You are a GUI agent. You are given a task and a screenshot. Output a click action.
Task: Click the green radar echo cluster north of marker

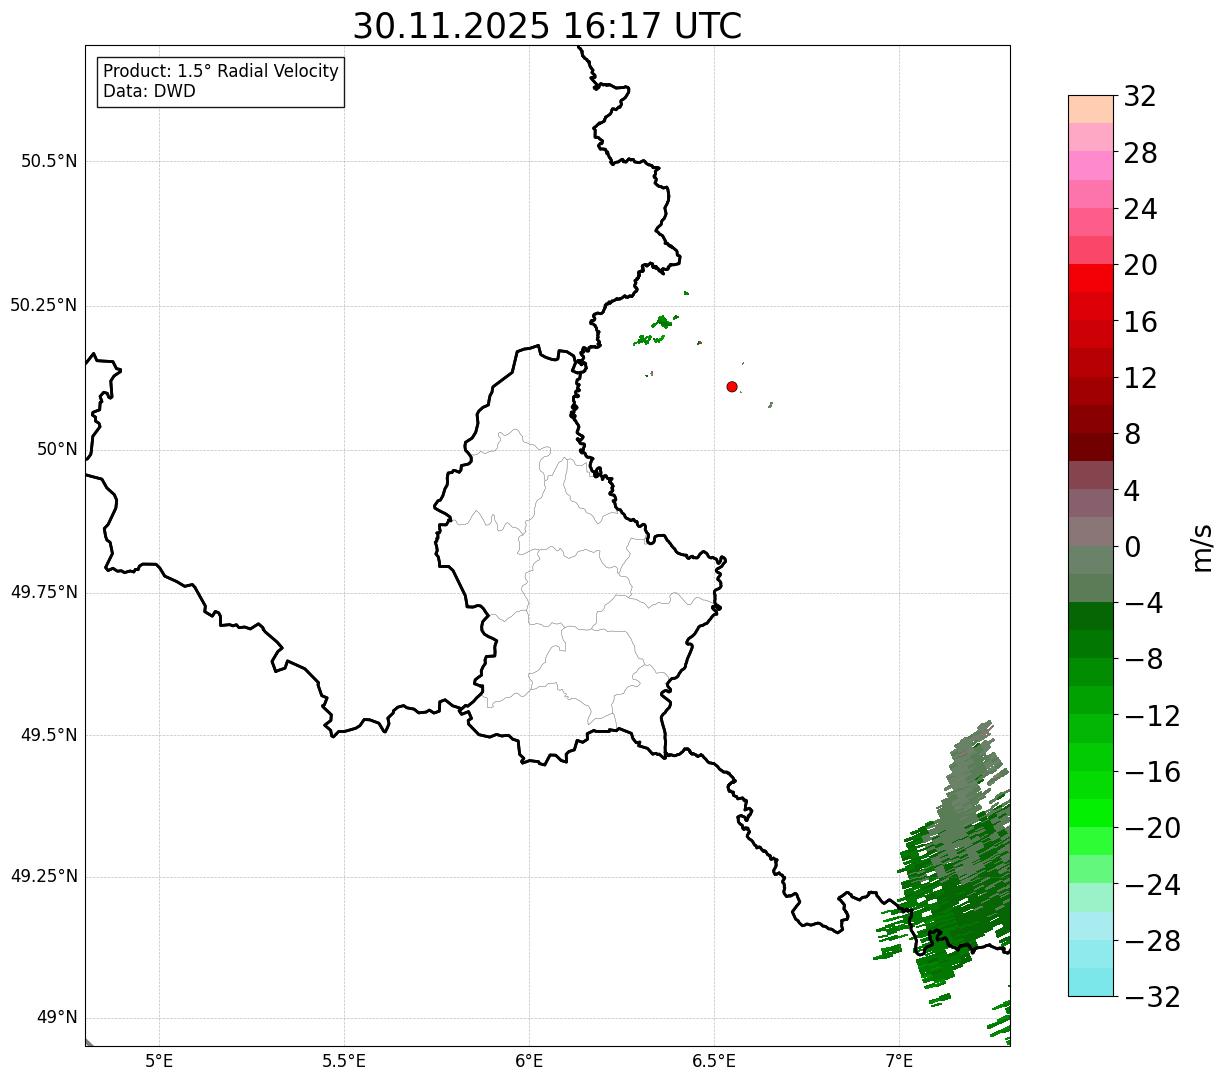coord(656,329)
